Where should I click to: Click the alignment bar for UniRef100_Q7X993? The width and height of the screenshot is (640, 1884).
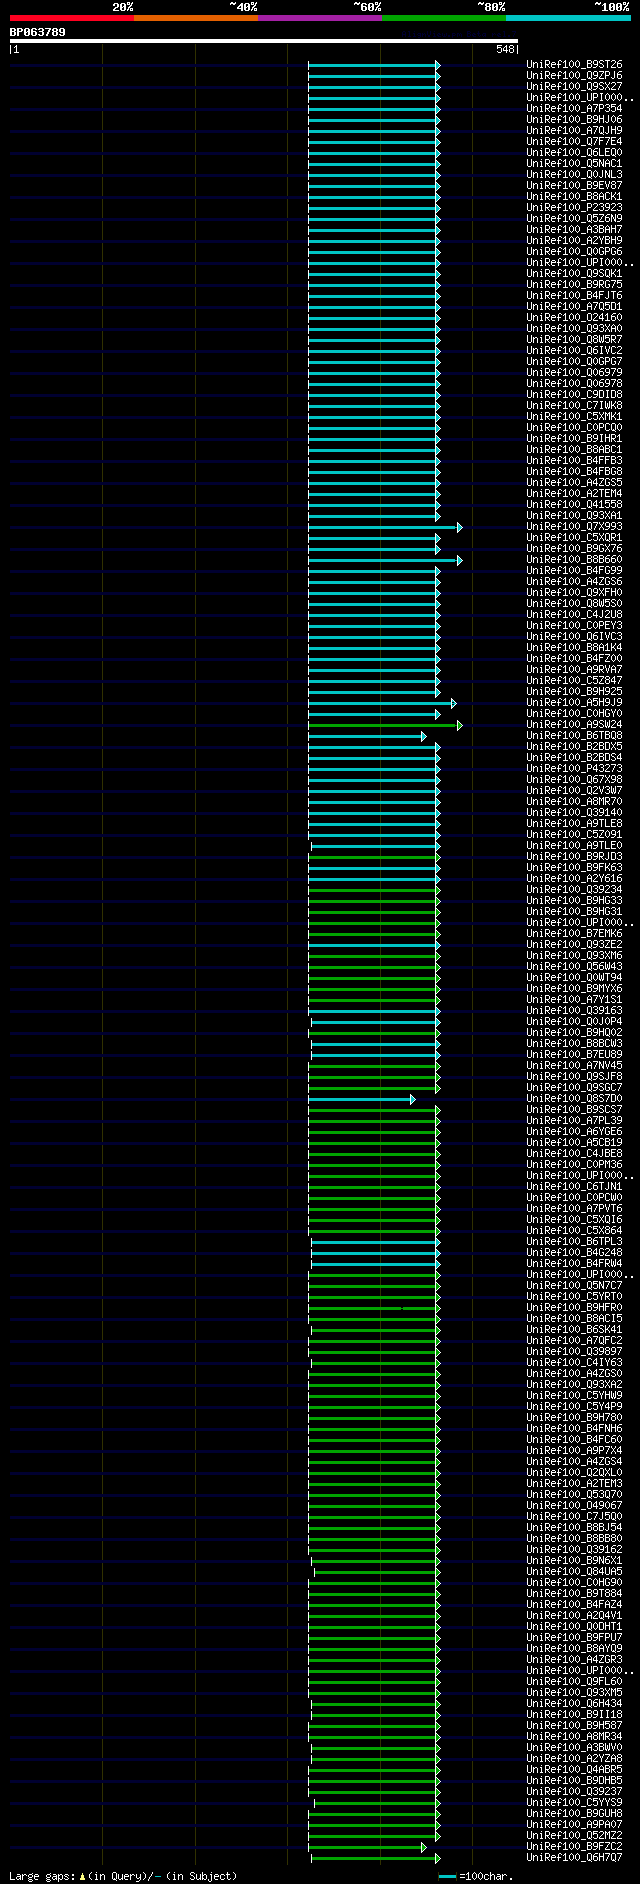385,527
